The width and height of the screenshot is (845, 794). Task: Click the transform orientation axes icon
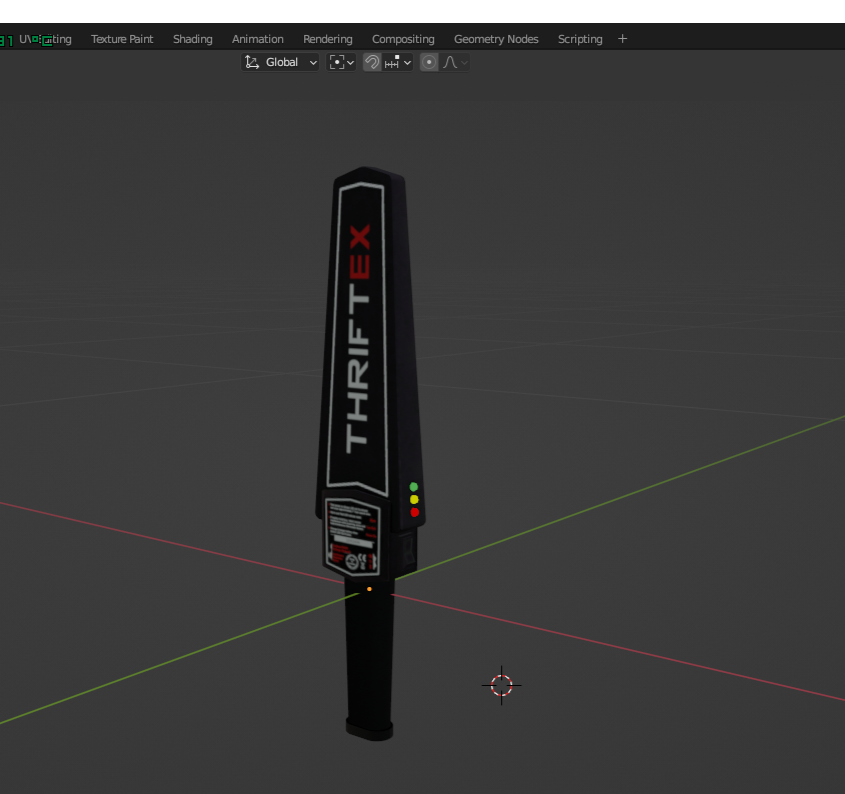pos(252,62)
